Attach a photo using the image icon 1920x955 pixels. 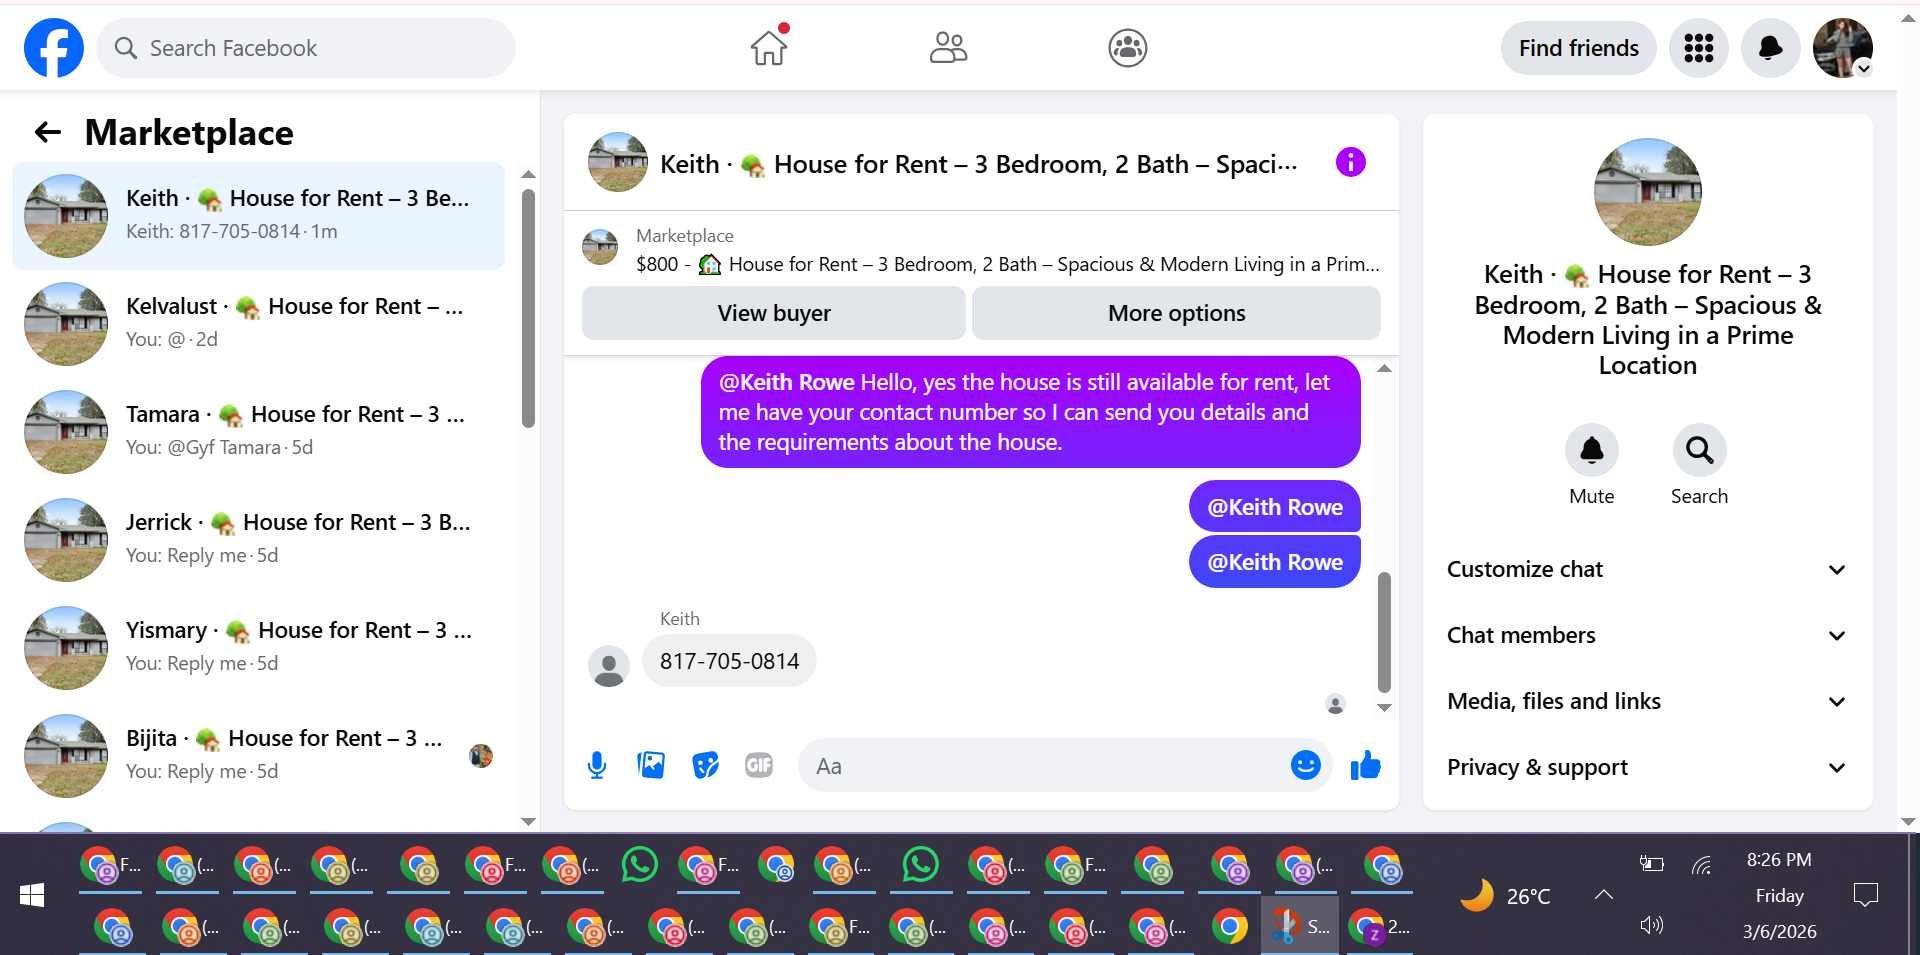pos(651,766)
